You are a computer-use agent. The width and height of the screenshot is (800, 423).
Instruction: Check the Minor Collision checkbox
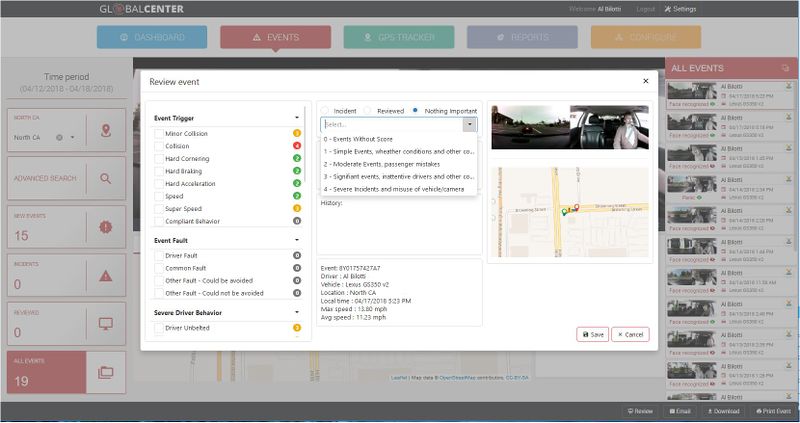tap(158, 132)
